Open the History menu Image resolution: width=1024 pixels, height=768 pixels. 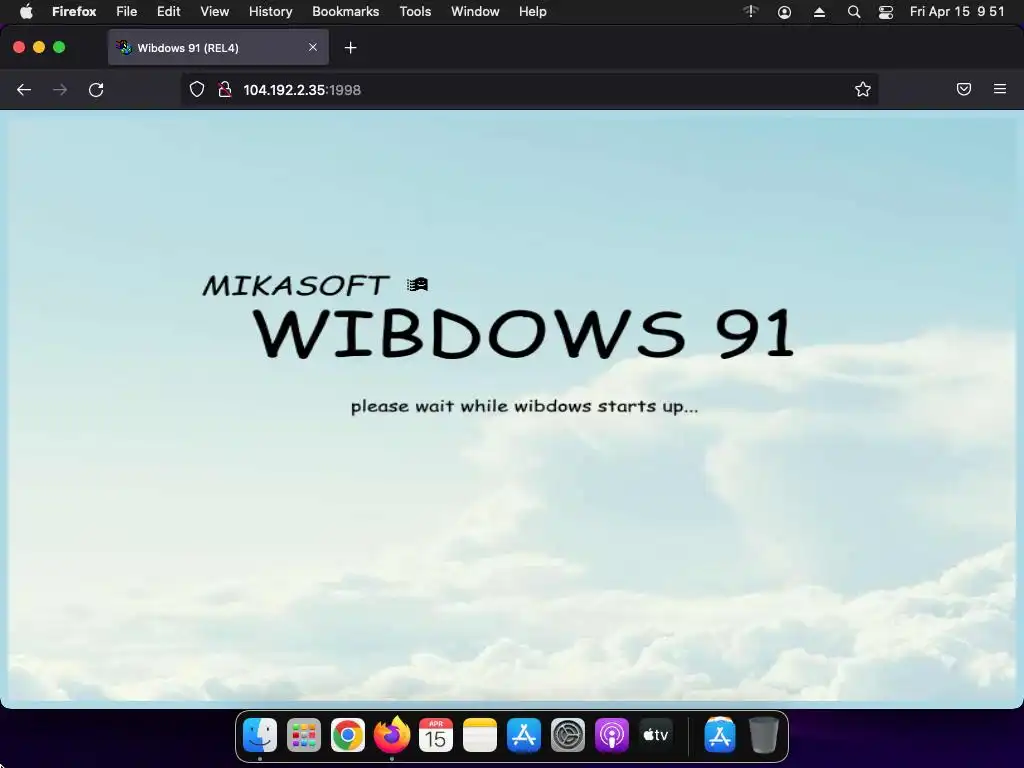point(270,12)
